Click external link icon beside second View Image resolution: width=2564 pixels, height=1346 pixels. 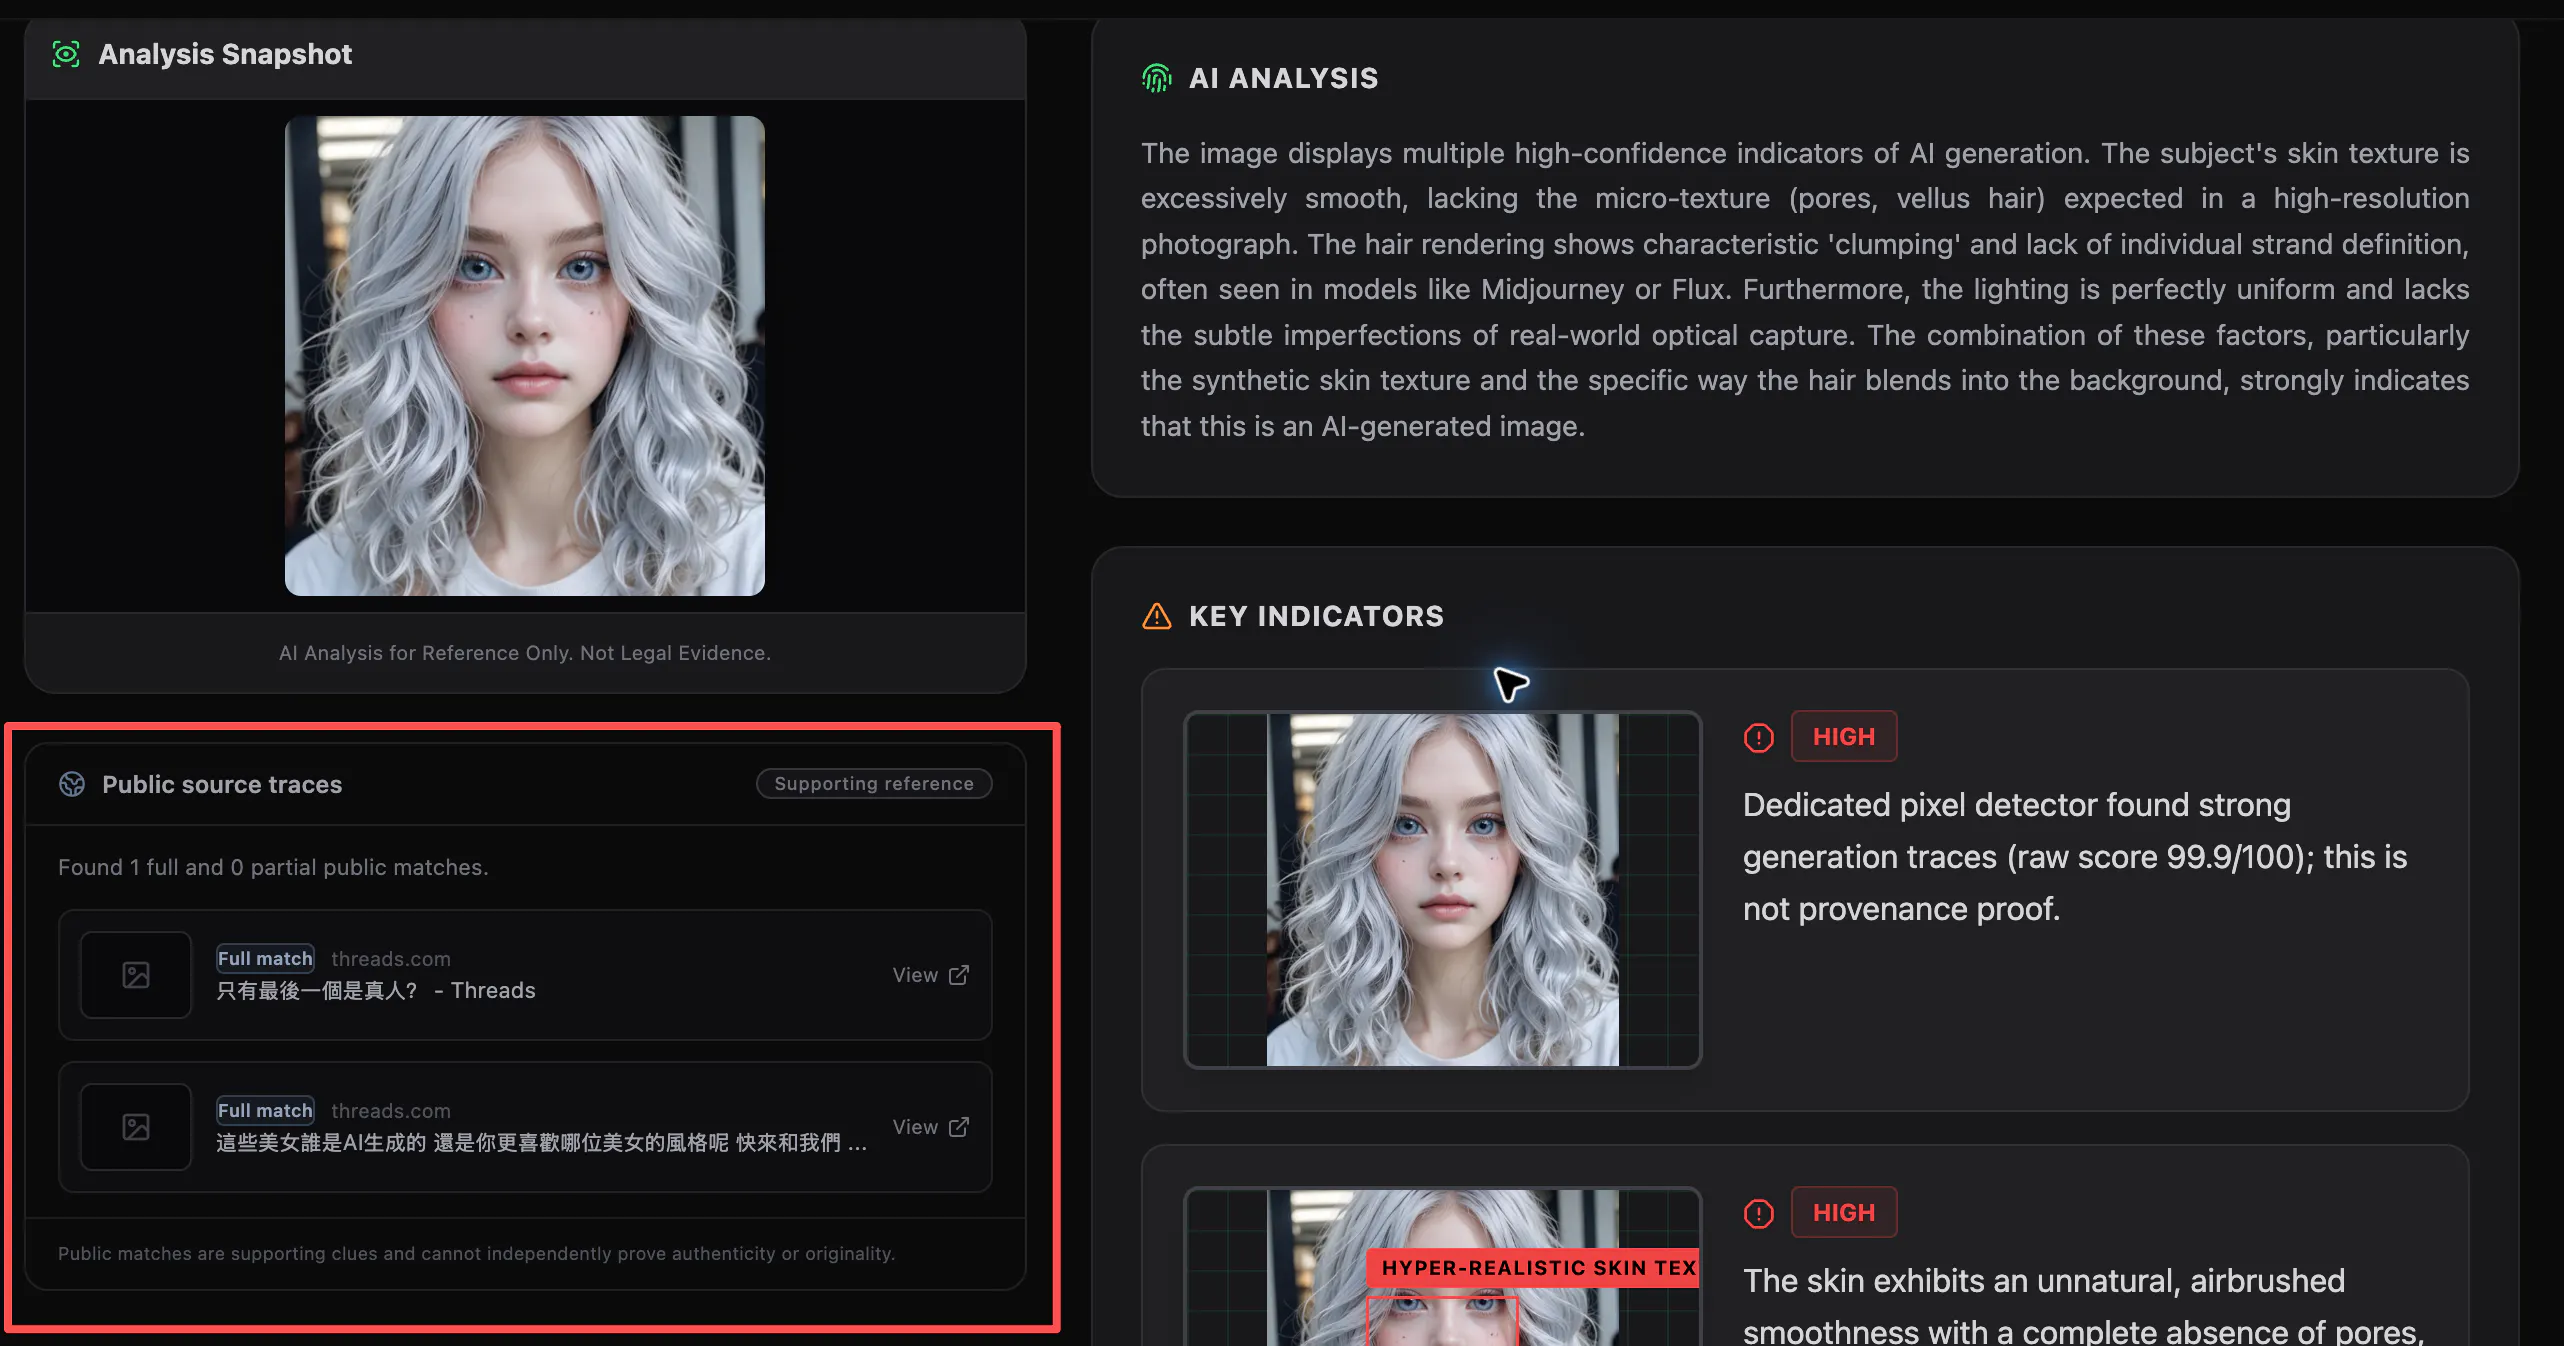pyautogui.click(x=959, y=1126)
